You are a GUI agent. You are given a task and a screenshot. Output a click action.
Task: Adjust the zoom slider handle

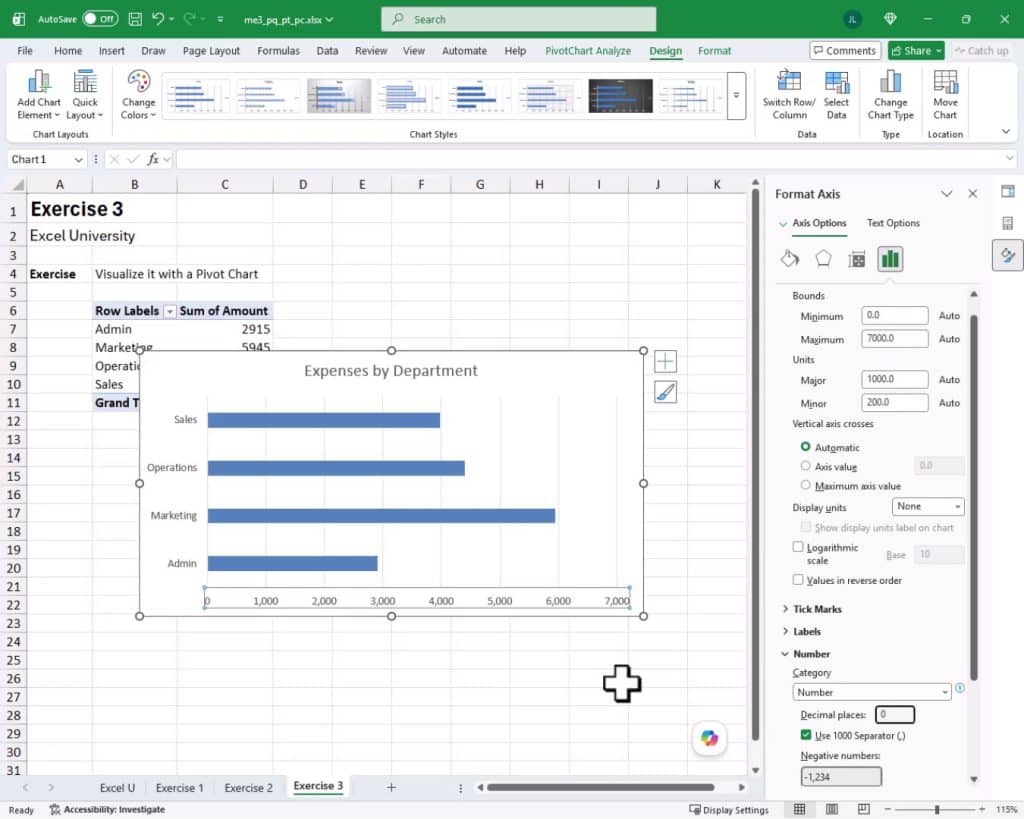coord(936,809)
